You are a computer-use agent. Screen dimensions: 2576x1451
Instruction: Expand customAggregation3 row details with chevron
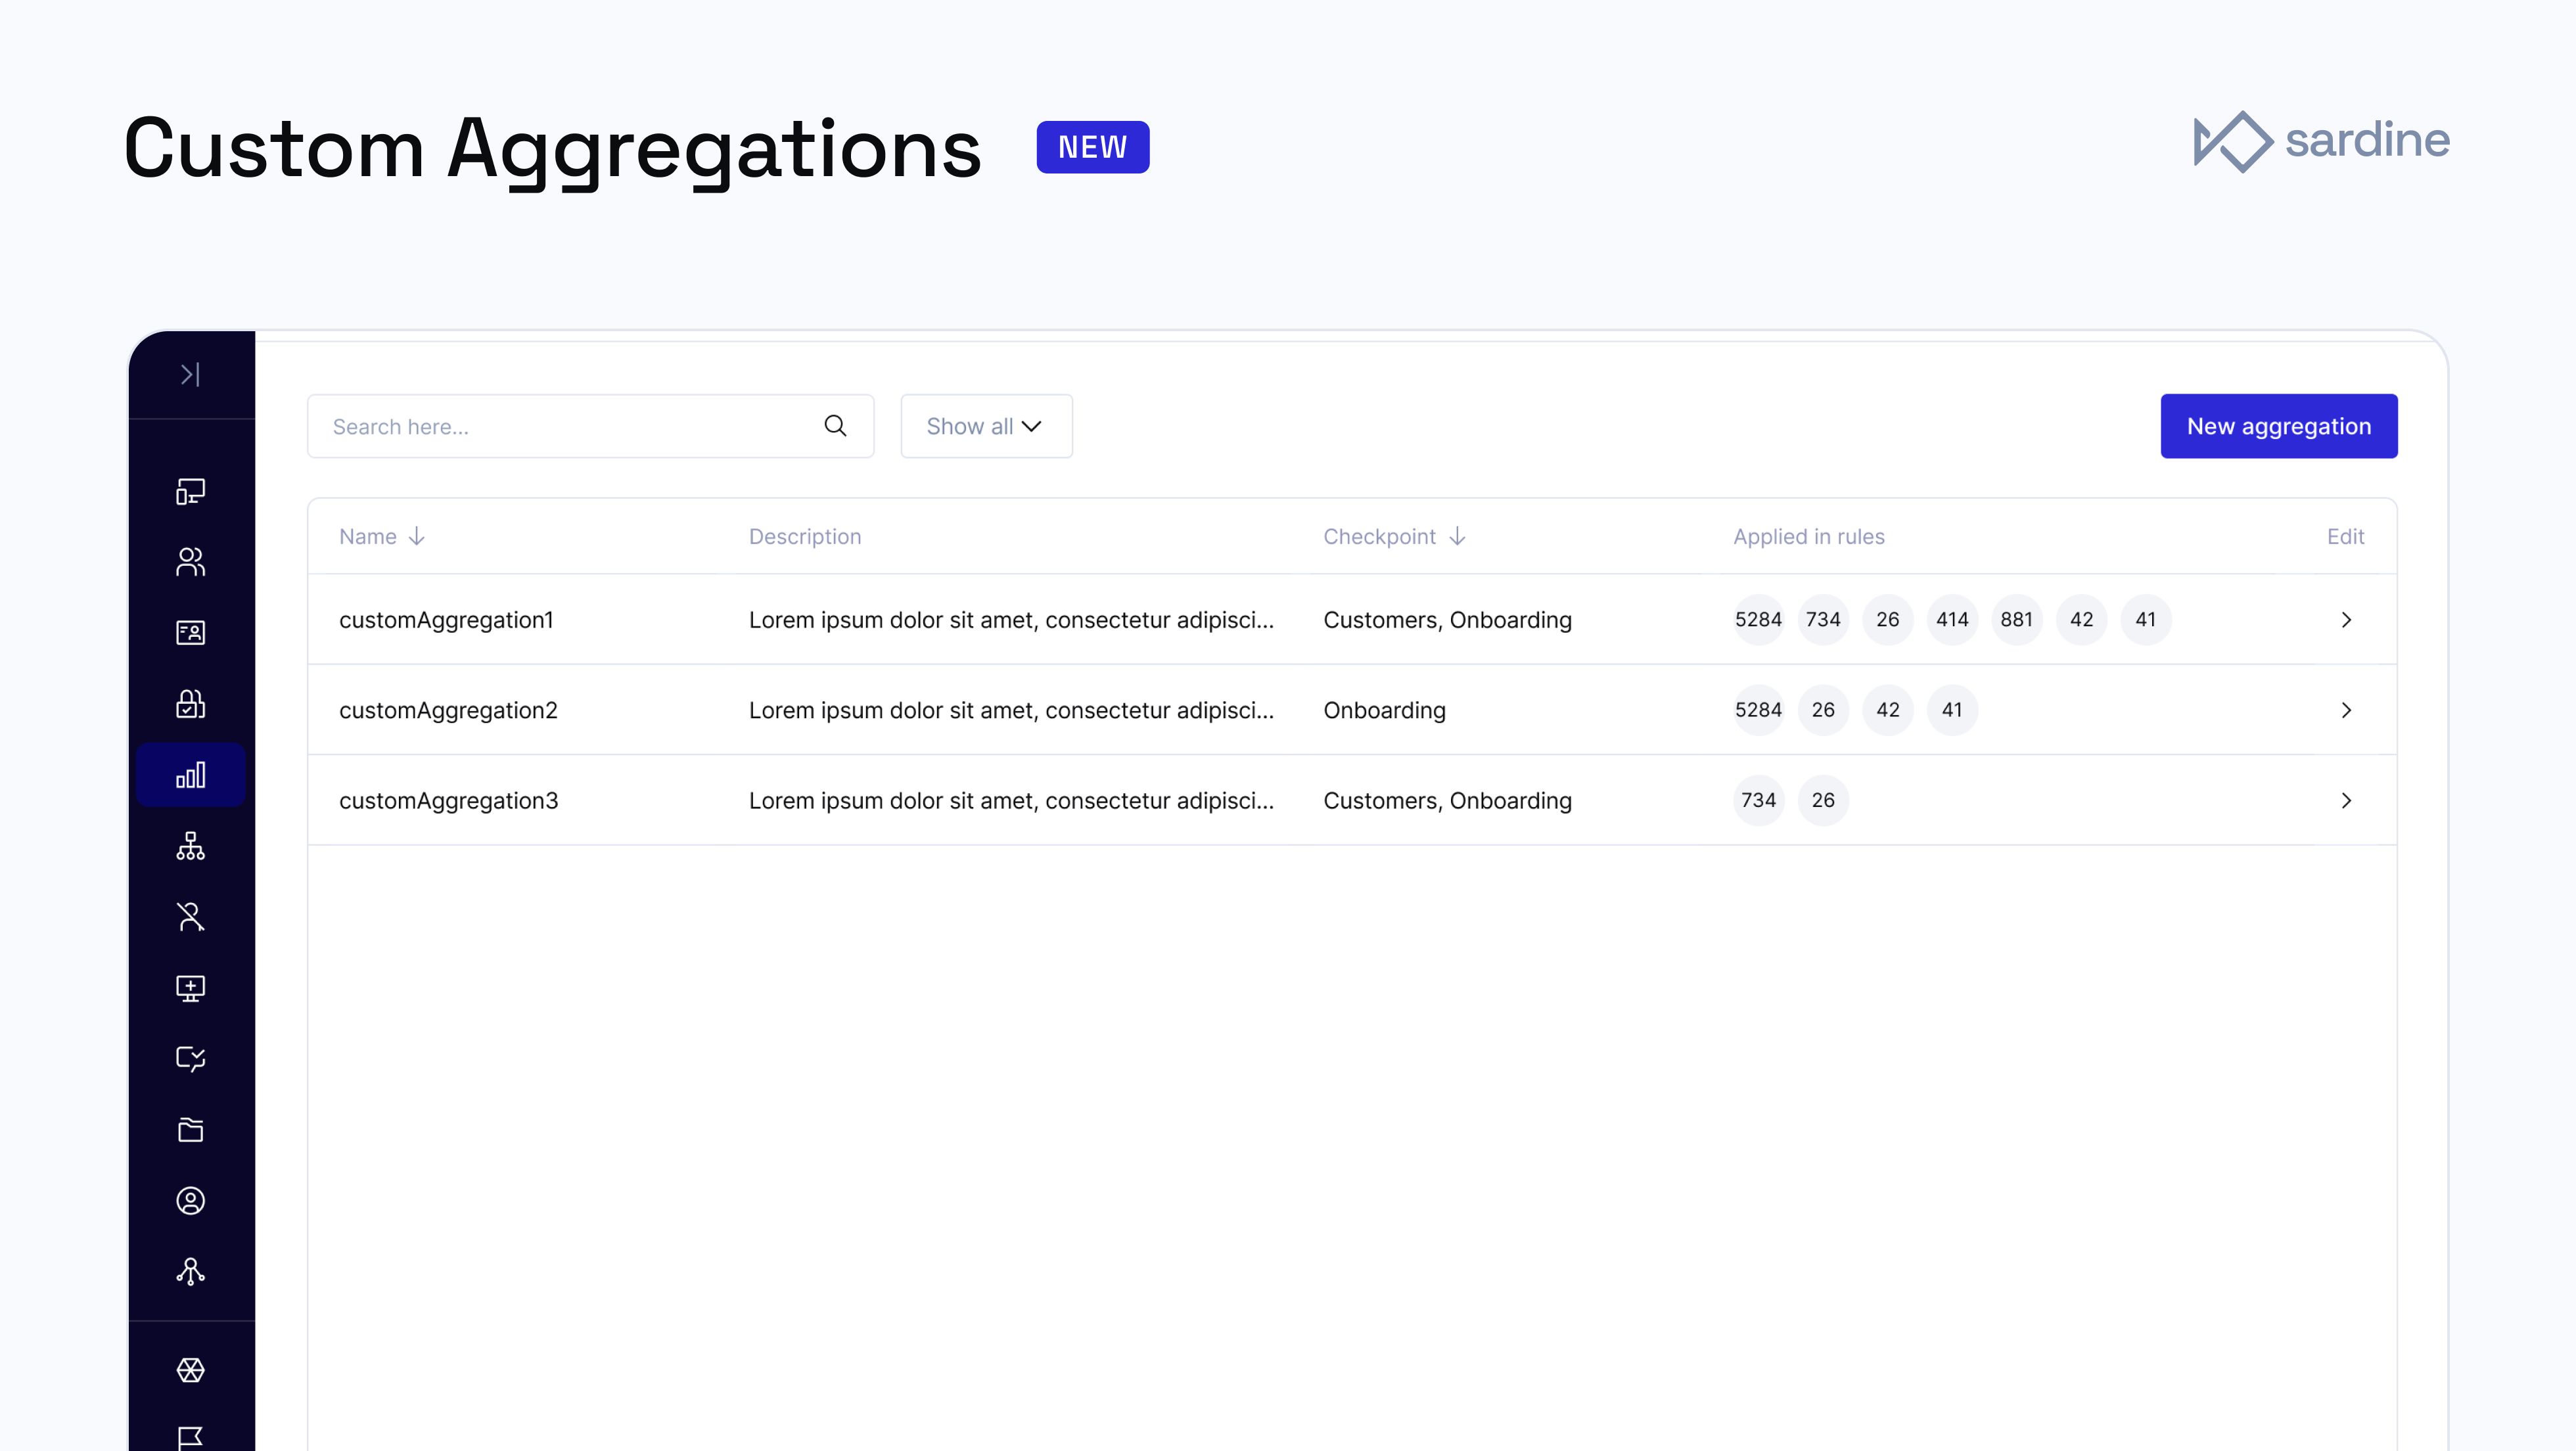(x=2347, y=800)
